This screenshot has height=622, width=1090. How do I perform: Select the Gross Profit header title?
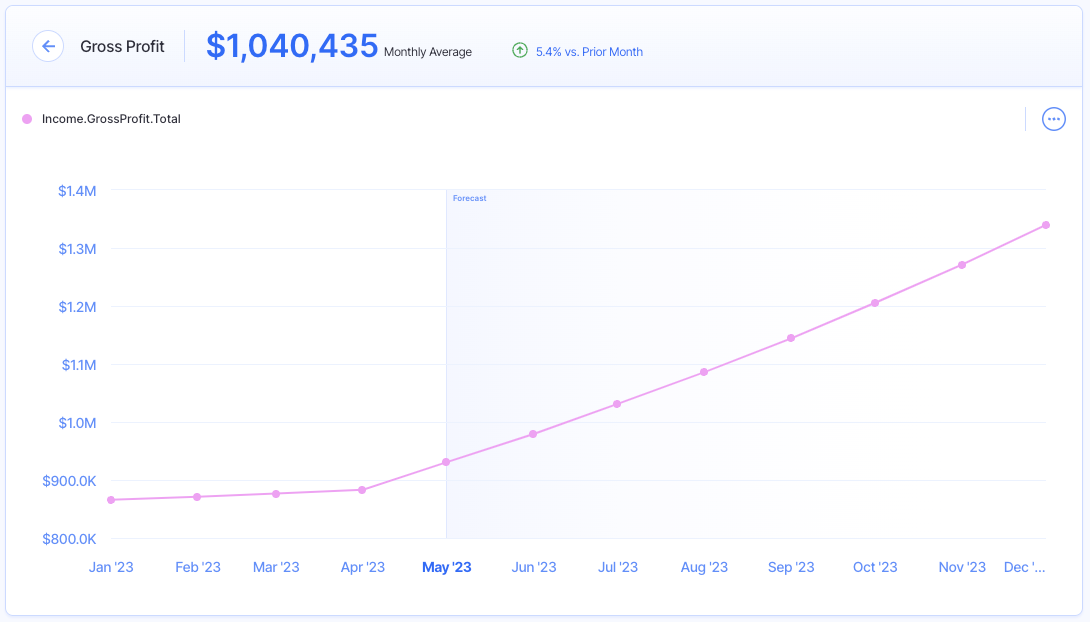pyautogui.click(x=122, y=46)
